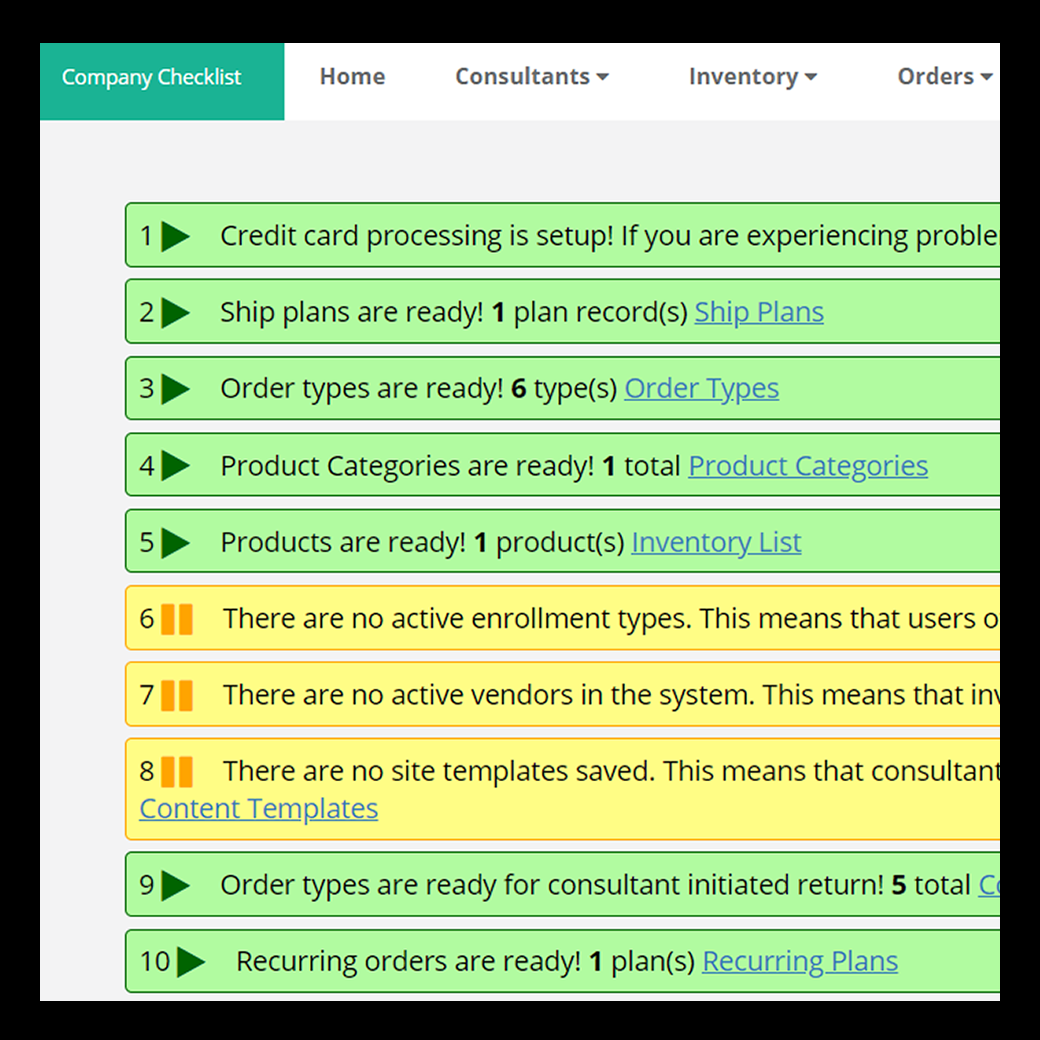
Task: Open the Inventory dropdown menu
Action: 752,77
